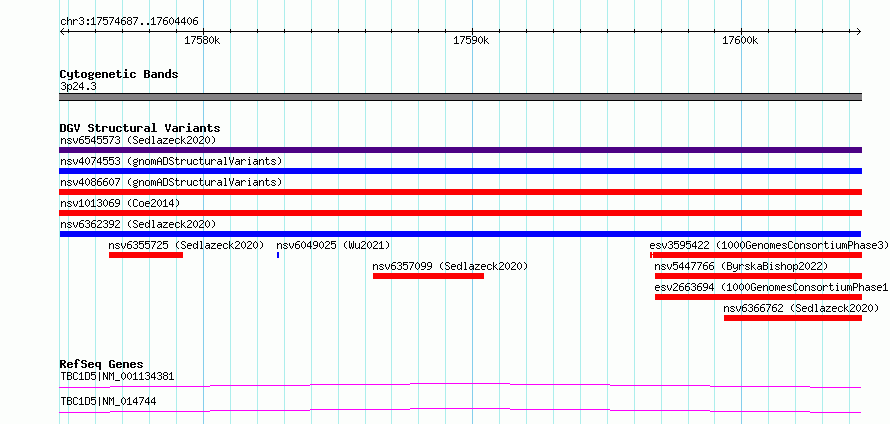
Task: Click the chr3:17574687..17604406 coordinate text
Action: point(129,22)
